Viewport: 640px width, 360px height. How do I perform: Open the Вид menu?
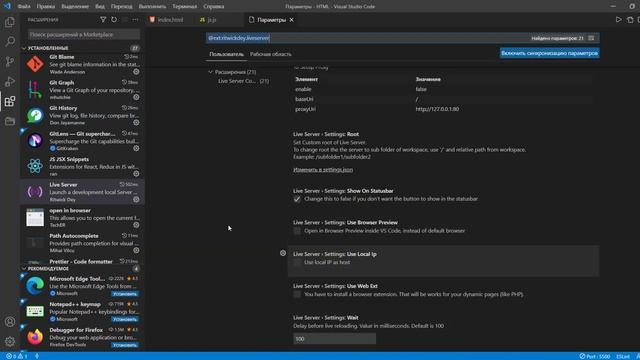click(x=100, y=7)
